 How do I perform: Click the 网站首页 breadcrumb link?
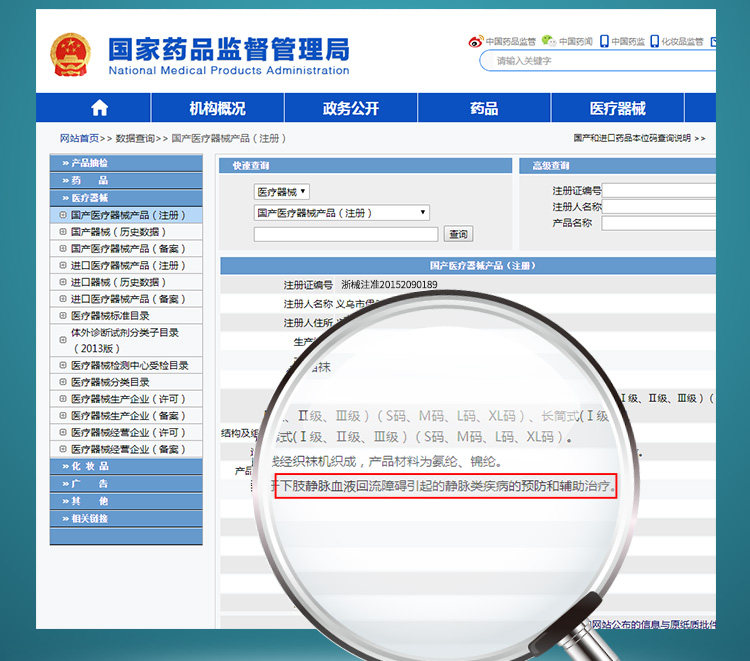pos(79,138)
